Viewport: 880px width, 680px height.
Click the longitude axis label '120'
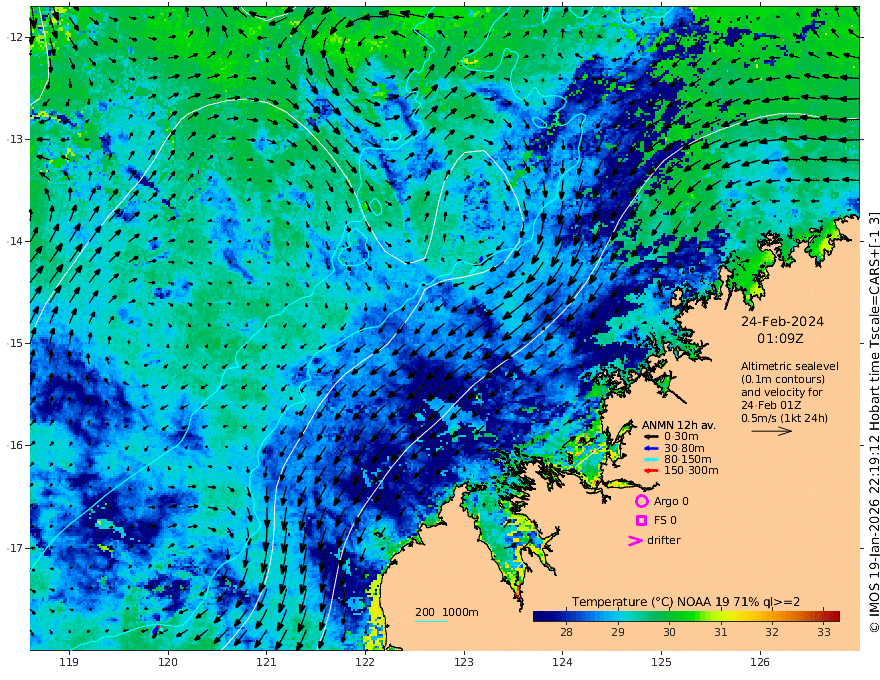(x=168, y=663)
